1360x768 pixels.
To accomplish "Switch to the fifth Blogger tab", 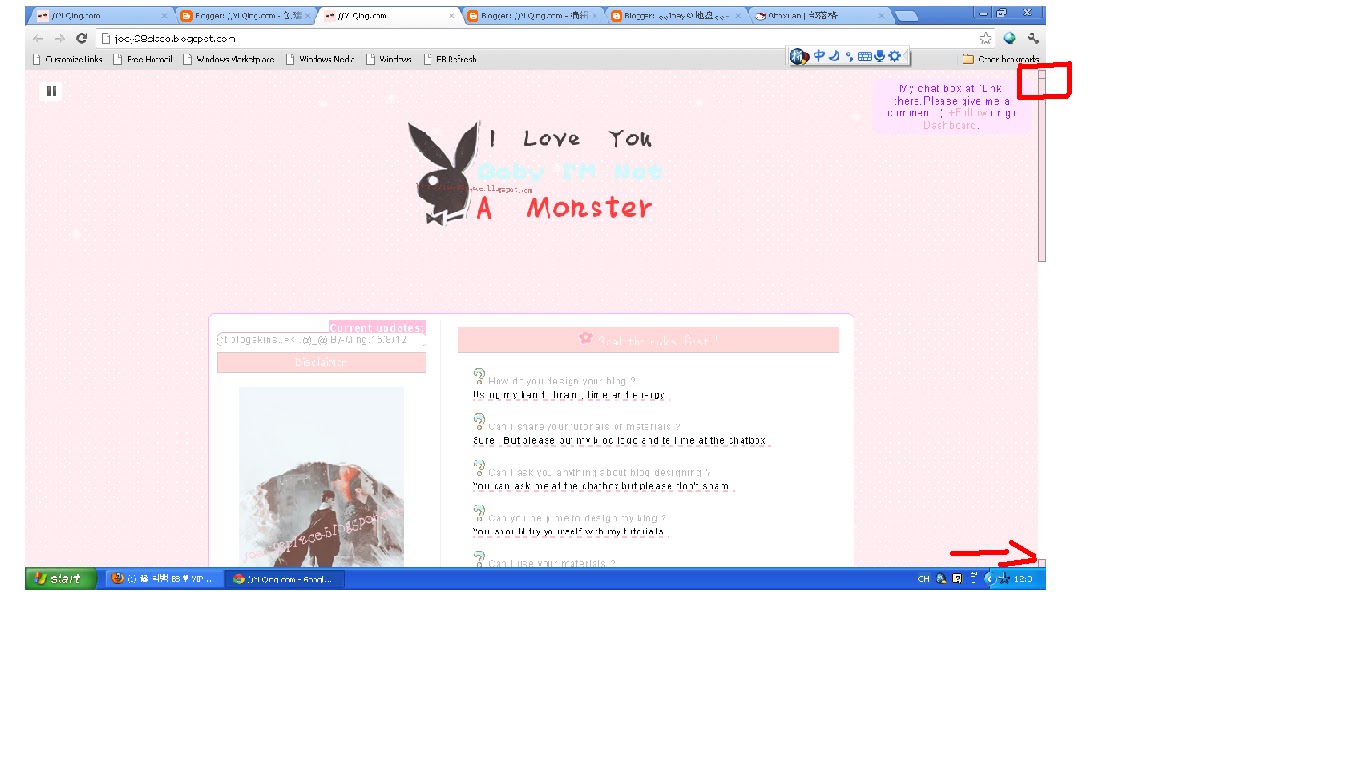I will pyautogui.click(x=676, y=16).
